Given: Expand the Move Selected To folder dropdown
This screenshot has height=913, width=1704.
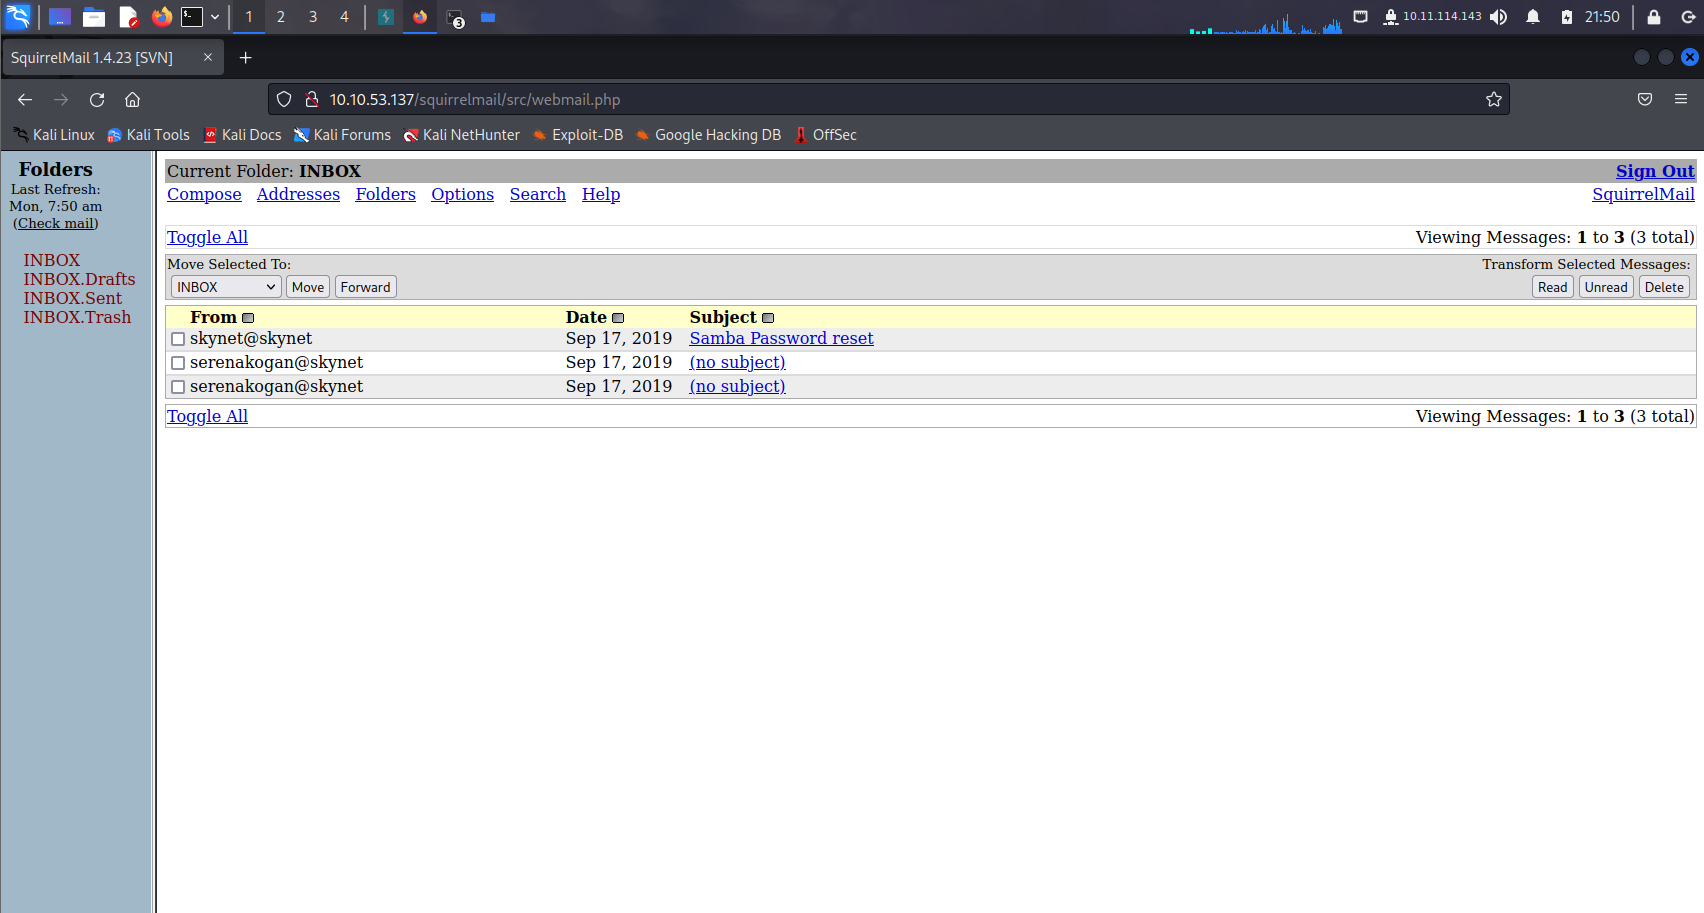Looking at the screenshot, I should (226, 287).
